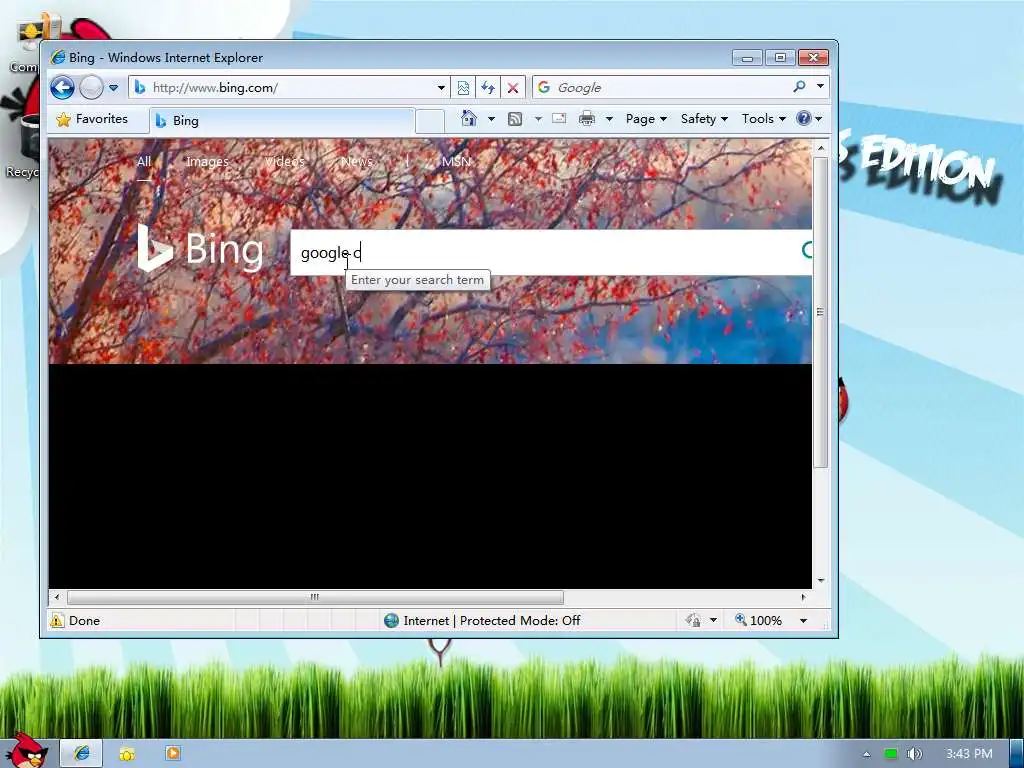Click the Read Mail icon
This screenshot has width=1024, height=768.
(x=559, y=119)
